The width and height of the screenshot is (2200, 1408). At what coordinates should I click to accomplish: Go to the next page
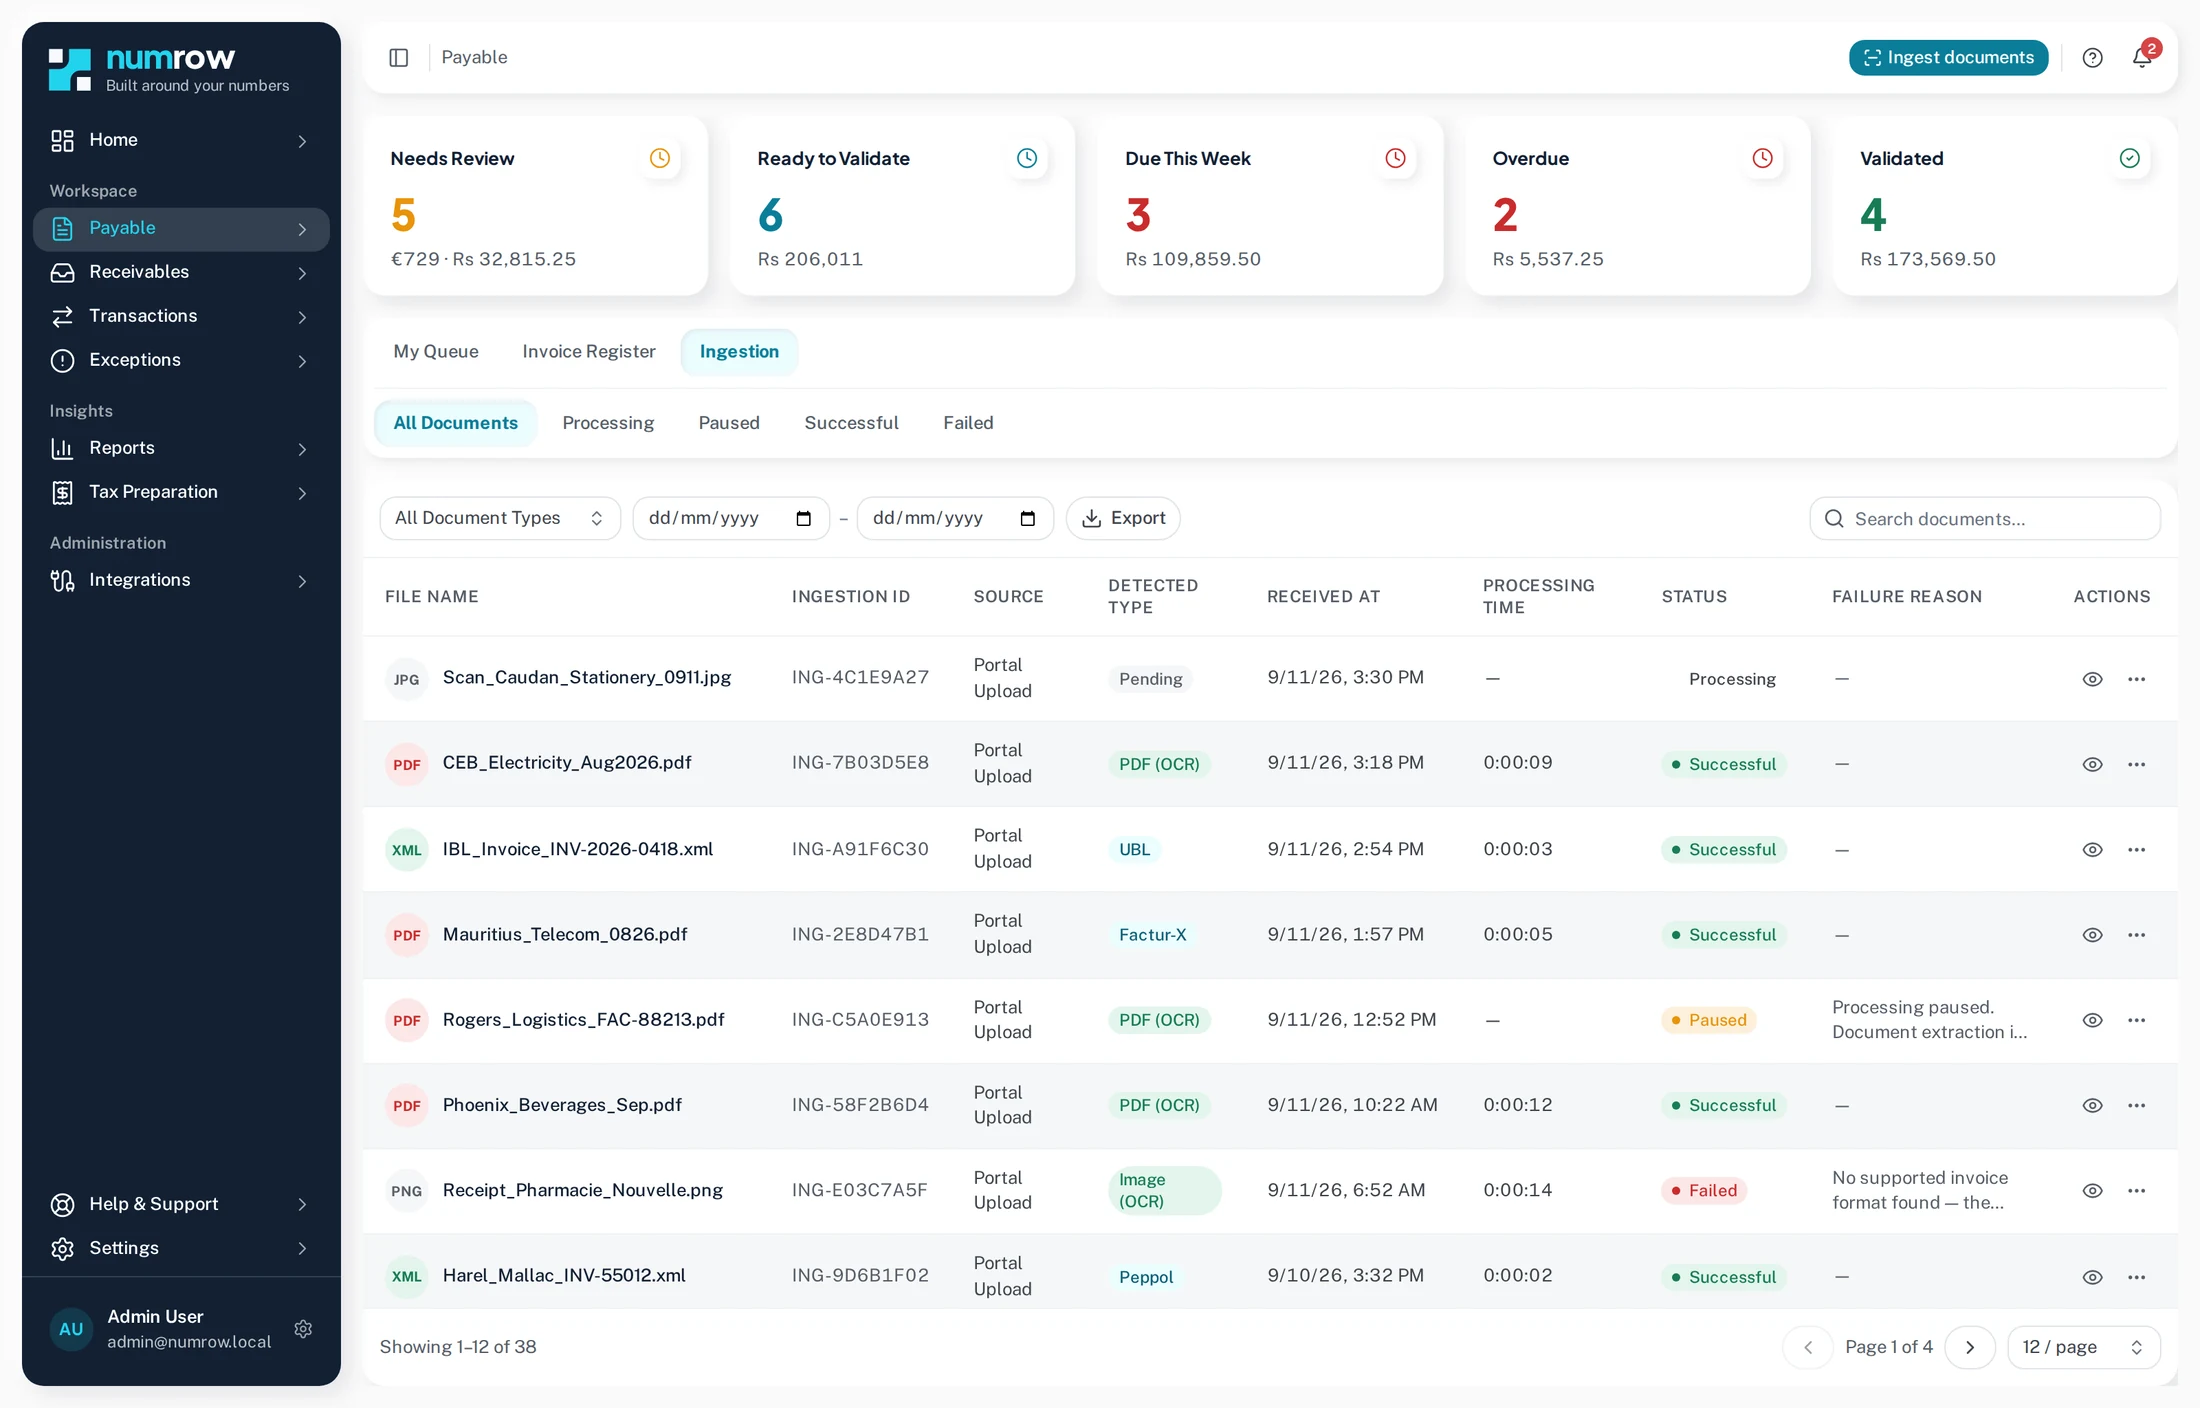1970,1347
